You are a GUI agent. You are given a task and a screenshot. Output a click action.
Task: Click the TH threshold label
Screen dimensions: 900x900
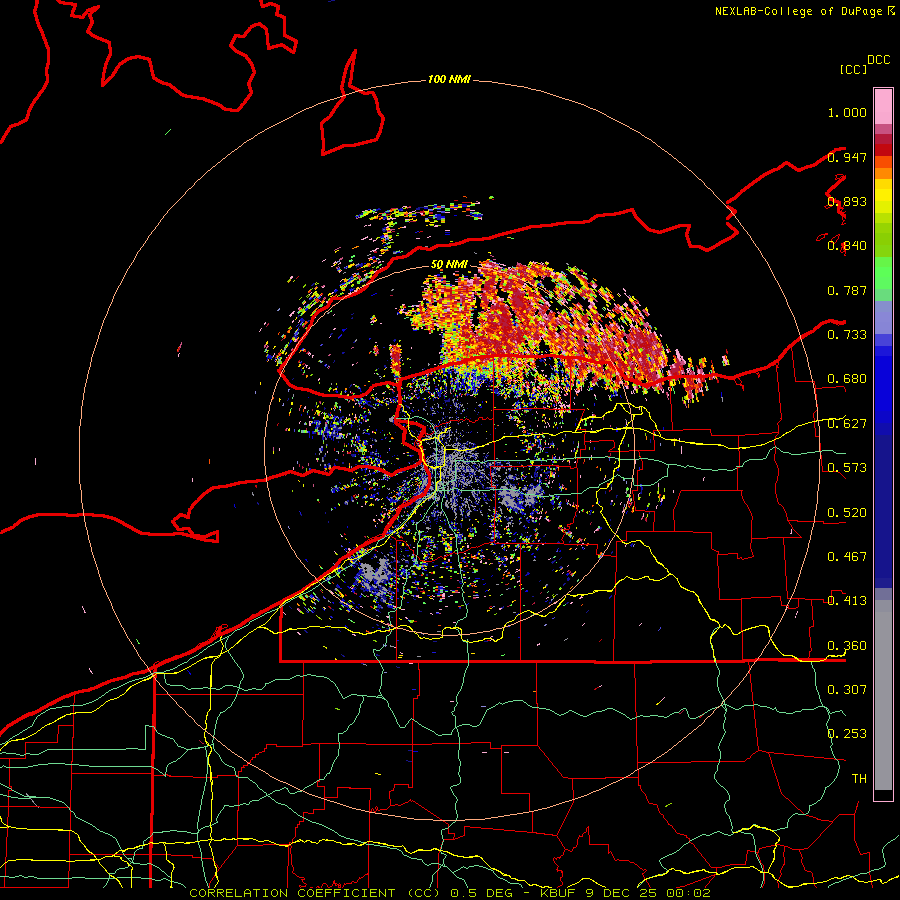click(859, 779)
